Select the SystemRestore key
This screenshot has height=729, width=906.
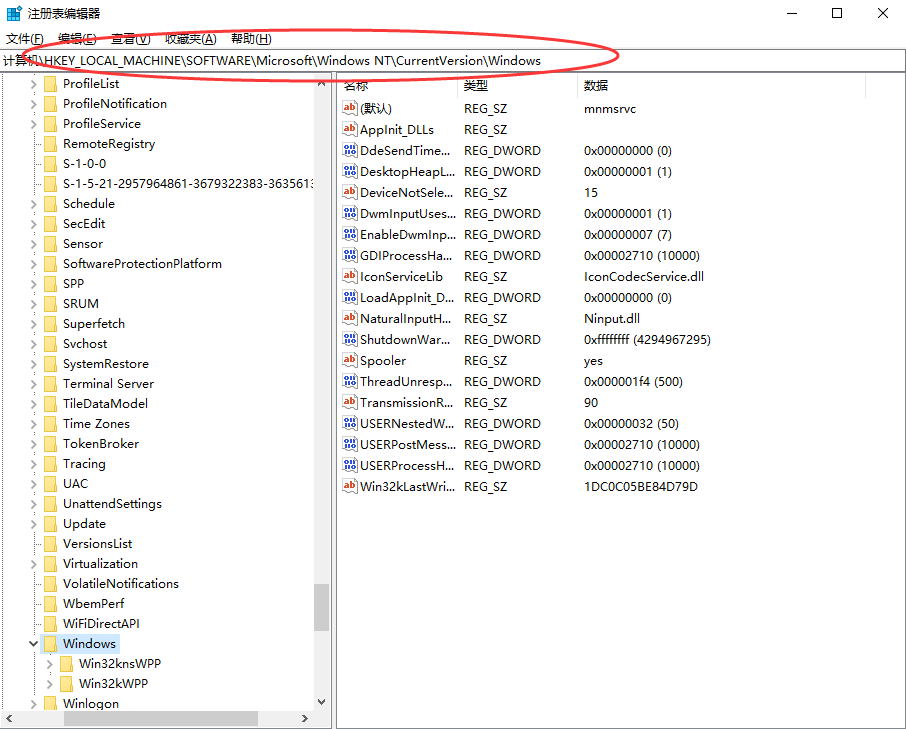(x=106, y=364)
